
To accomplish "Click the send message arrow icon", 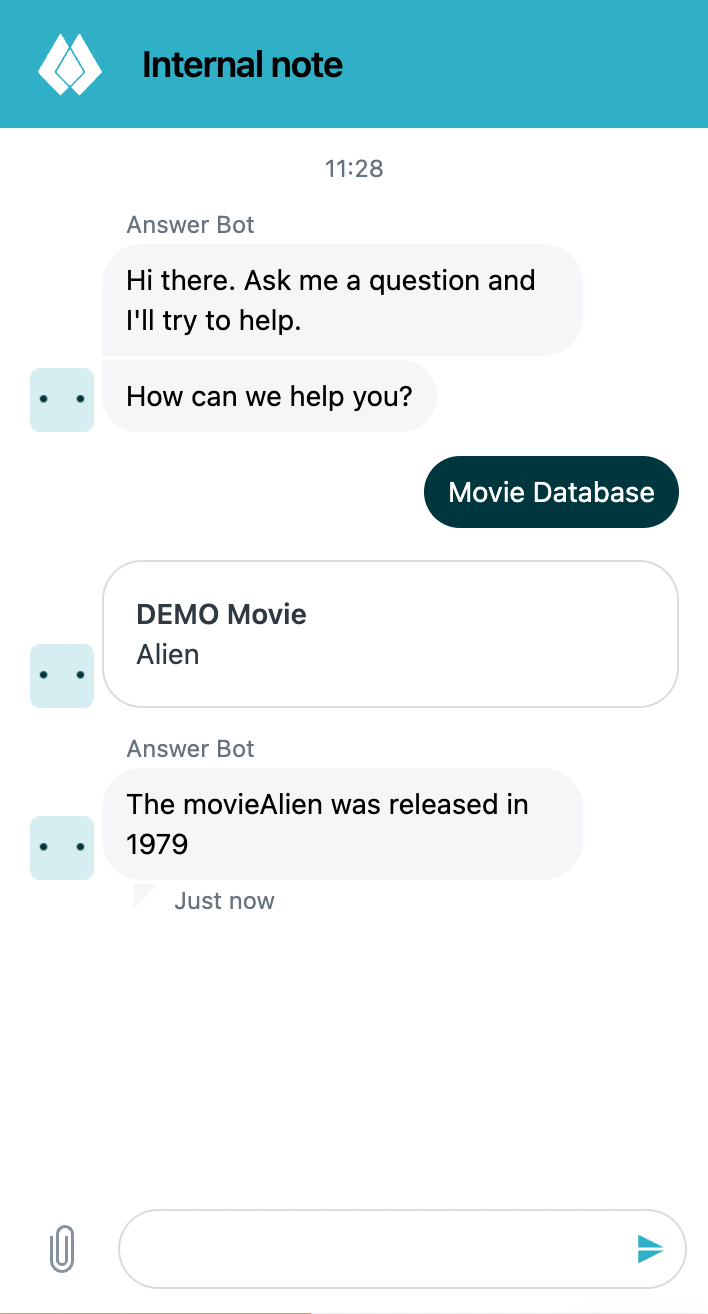I will pyautogui.click(x=650, y=1248).
